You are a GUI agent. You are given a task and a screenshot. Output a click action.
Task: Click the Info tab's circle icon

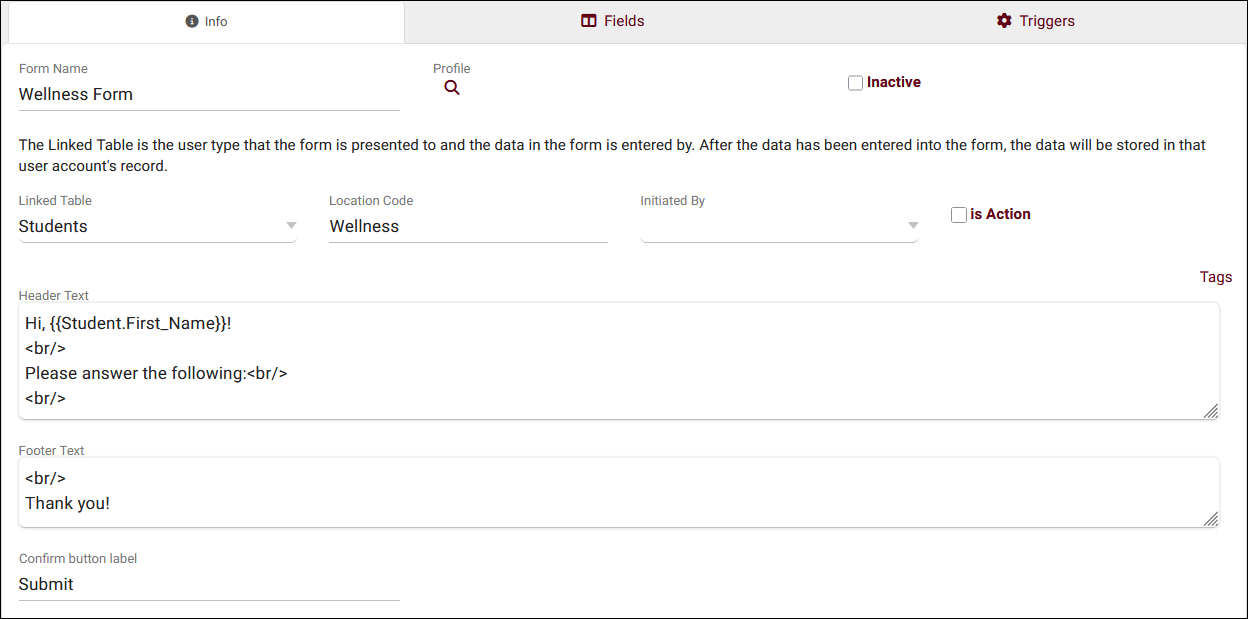point(192,21)
